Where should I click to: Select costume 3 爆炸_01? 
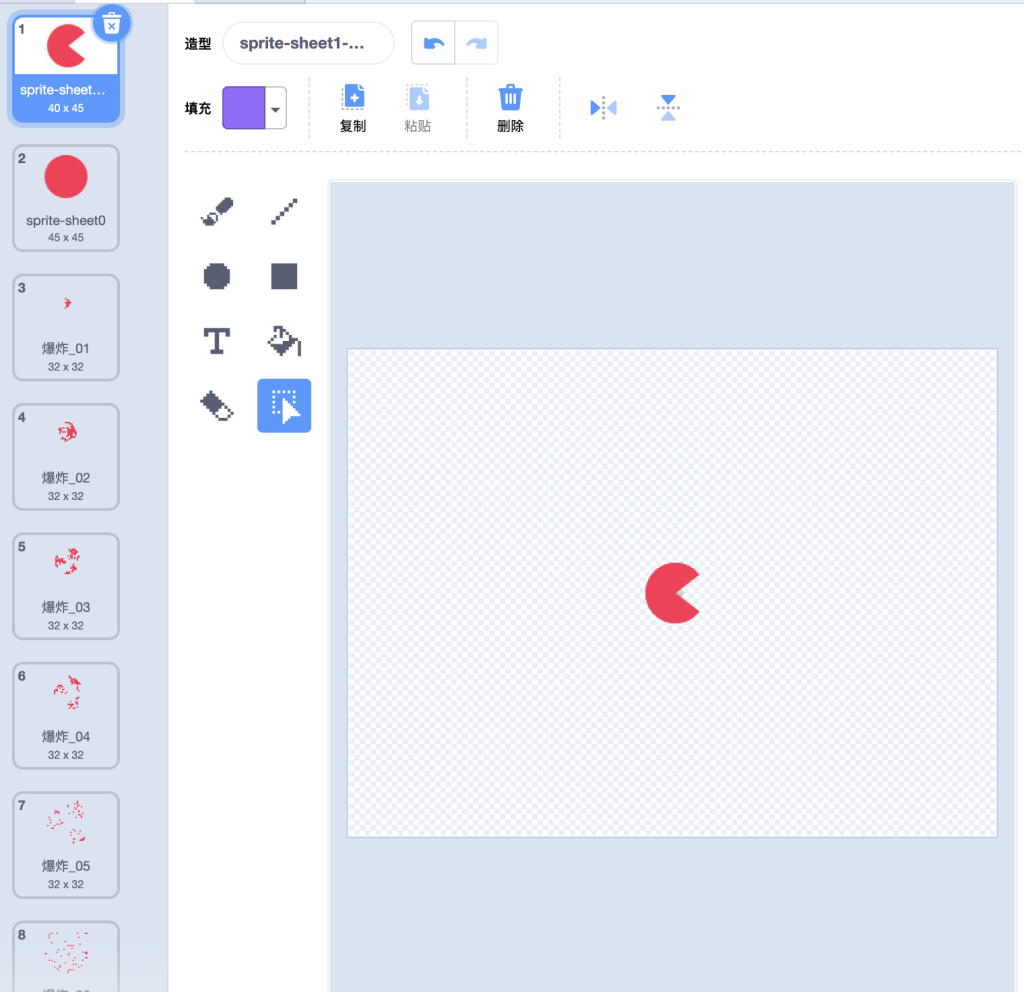(66, 327)
